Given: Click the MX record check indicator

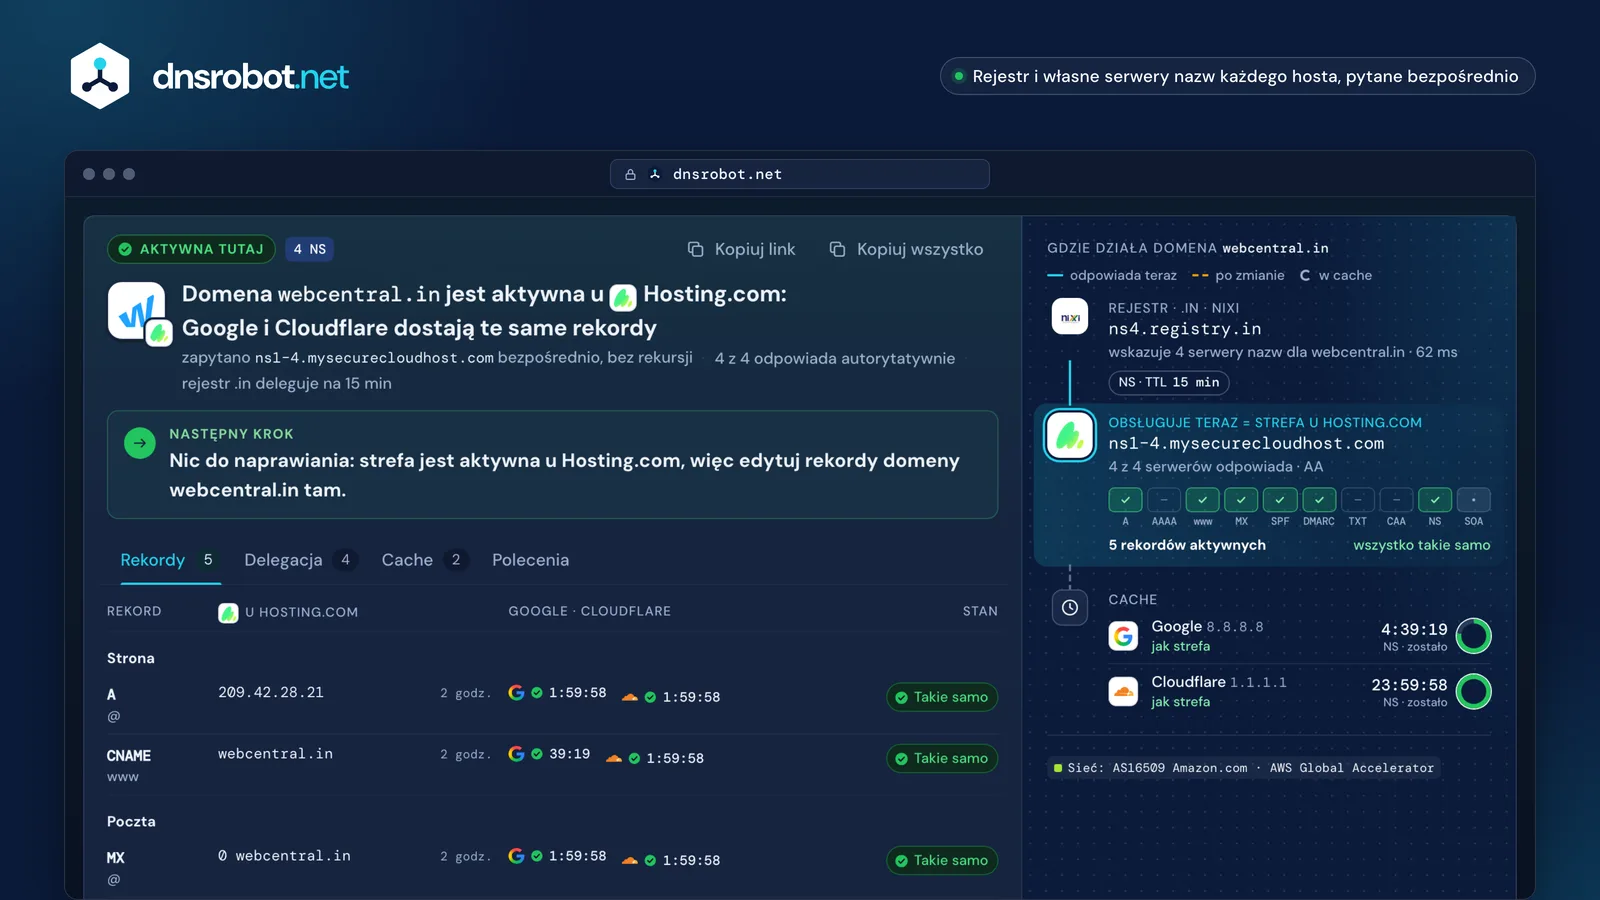Looking at the screenshot, I should point(1241,499).
